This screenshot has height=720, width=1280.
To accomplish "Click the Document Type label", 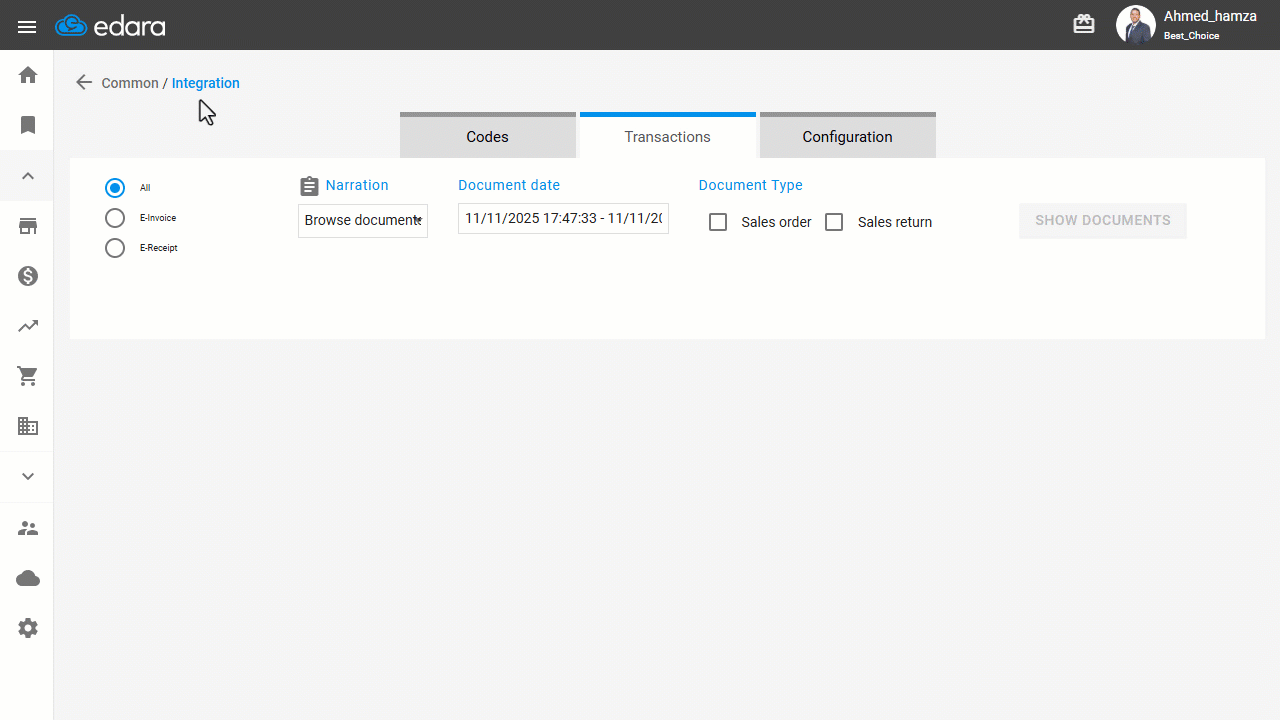I will (x=751, y=185).
